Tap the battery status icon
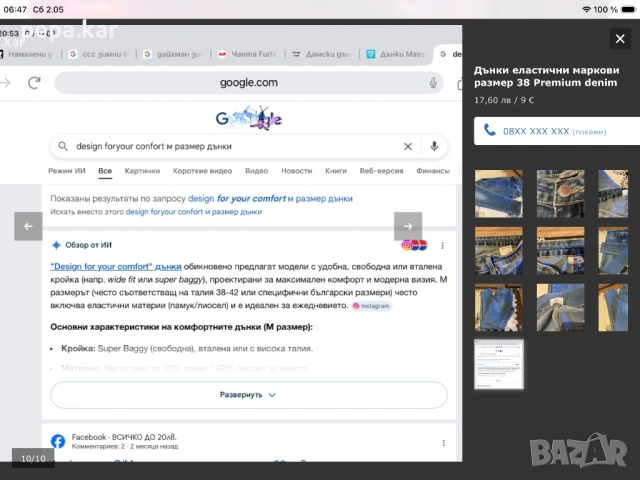The image size is (640, 480). pos(629,9)
